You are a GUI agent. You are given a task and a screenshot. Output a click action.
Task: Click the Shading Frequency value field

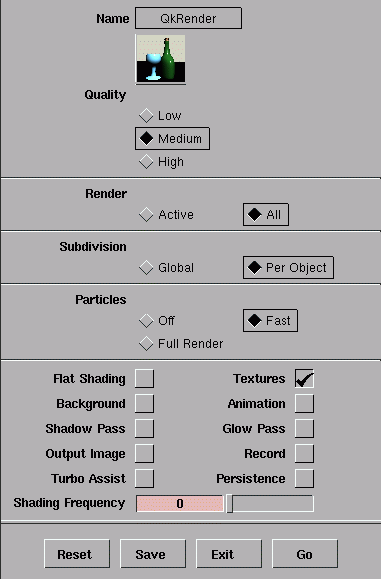[x=180, y=504]
